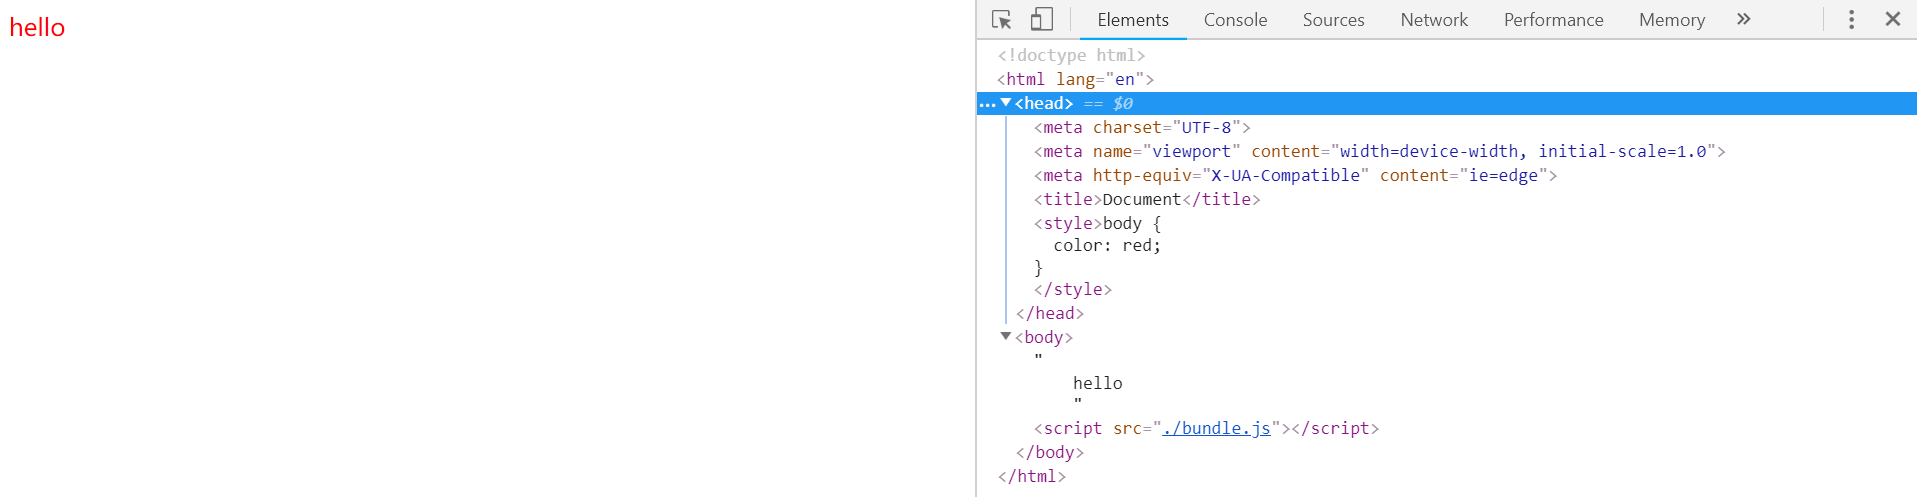The width and height of the screenshot is (1917, 497).
Task: Open the DevTools three-dot customize menu
Action: pos(1851,19)
